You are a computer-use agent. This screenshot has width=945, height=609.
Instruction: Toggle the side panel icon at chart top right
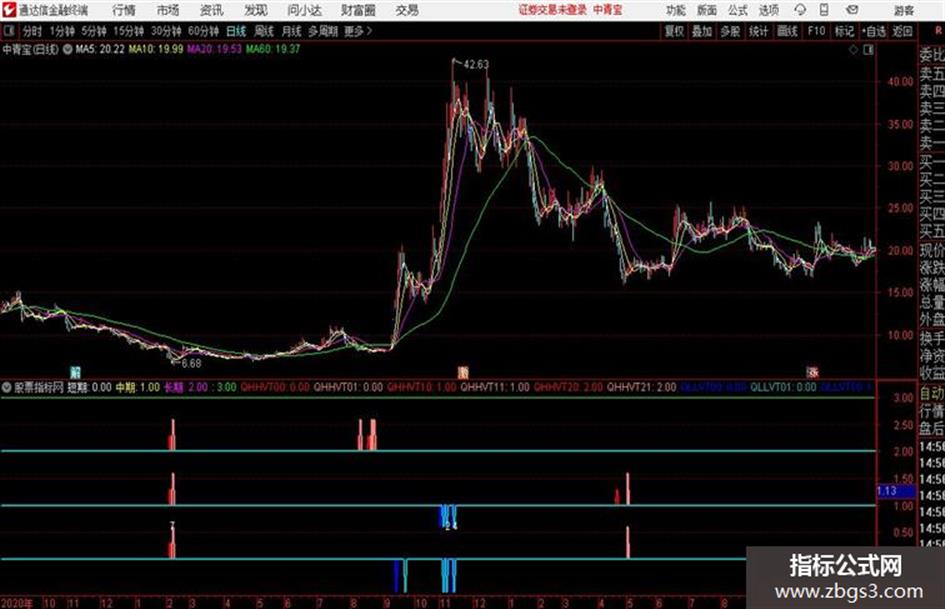pos(868,50)
